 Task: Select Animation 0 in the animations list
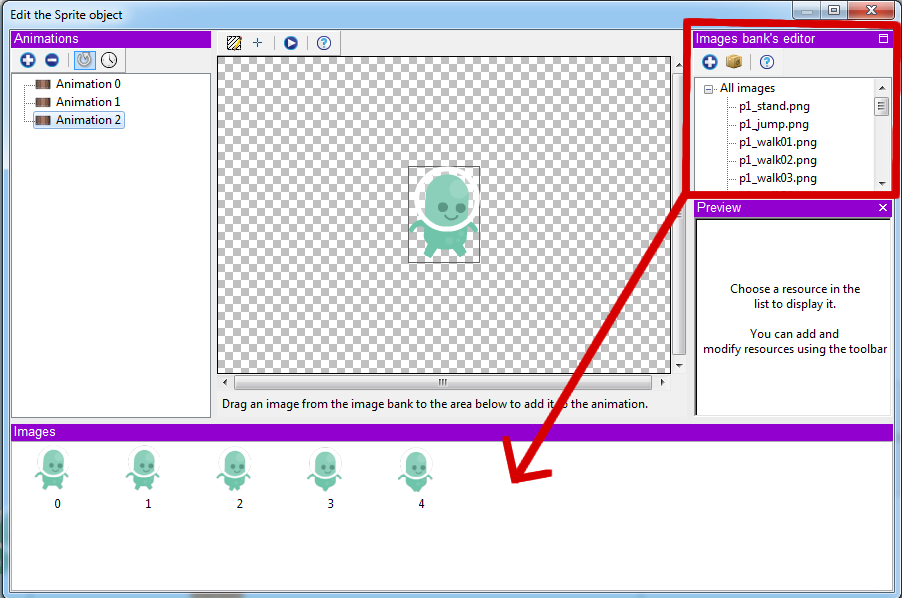tap(87, 84)
